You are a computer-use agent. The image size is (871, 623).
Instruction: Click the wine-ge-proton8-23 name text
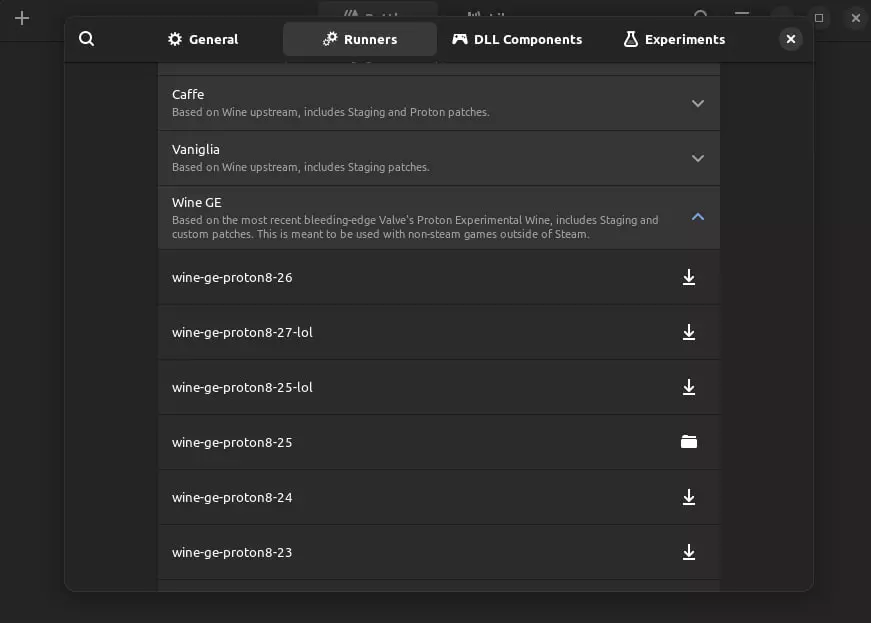(x=232, y=552)
